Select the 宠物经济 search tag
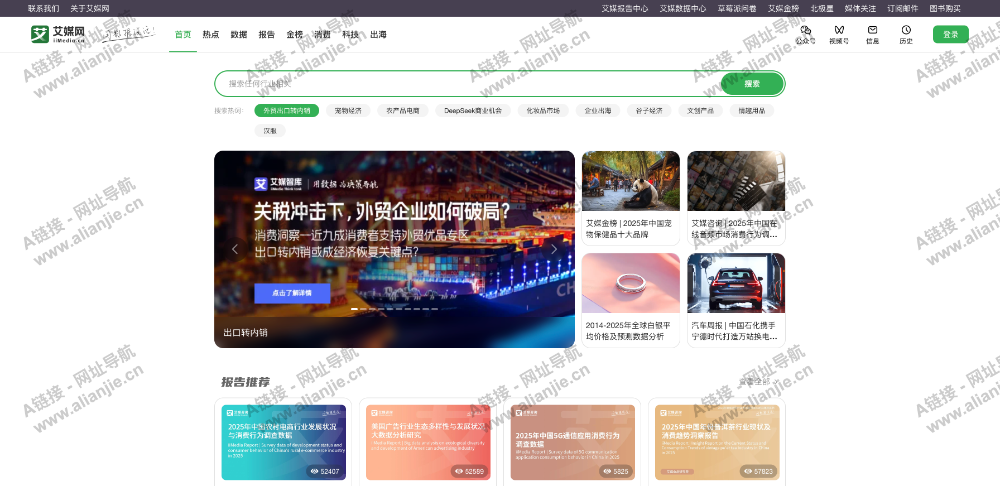This screenshot has height=486, width=1000. 348,110
